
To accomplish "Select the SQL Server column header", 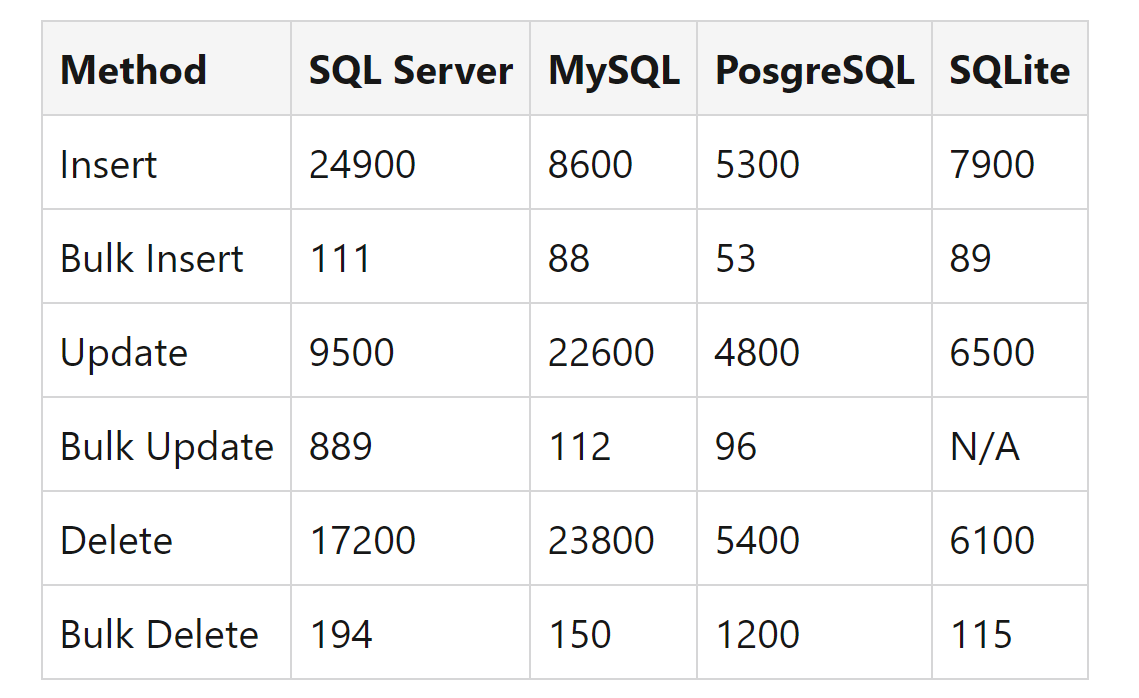I will (x=410, y=70).
